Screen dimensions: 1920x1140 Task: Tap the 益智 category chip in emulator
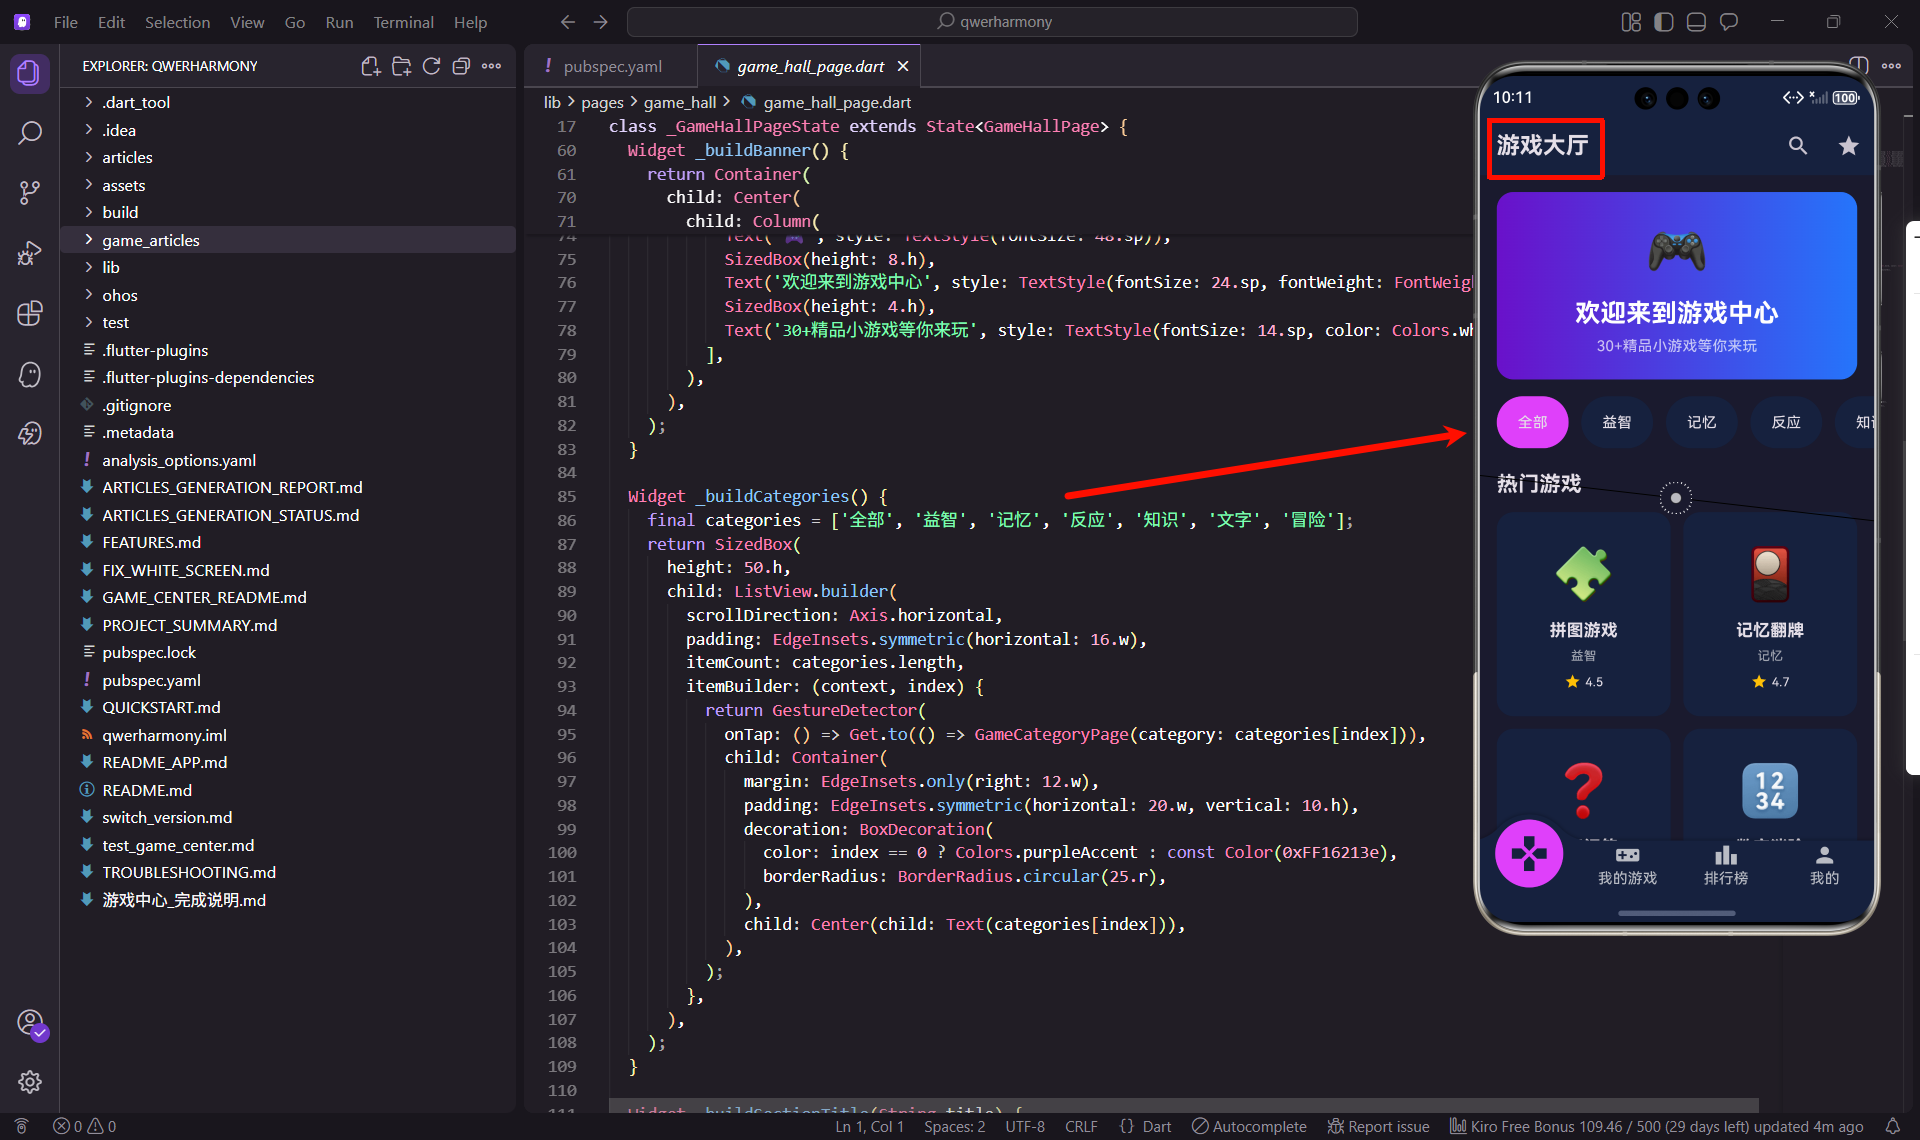point(1616,422)
